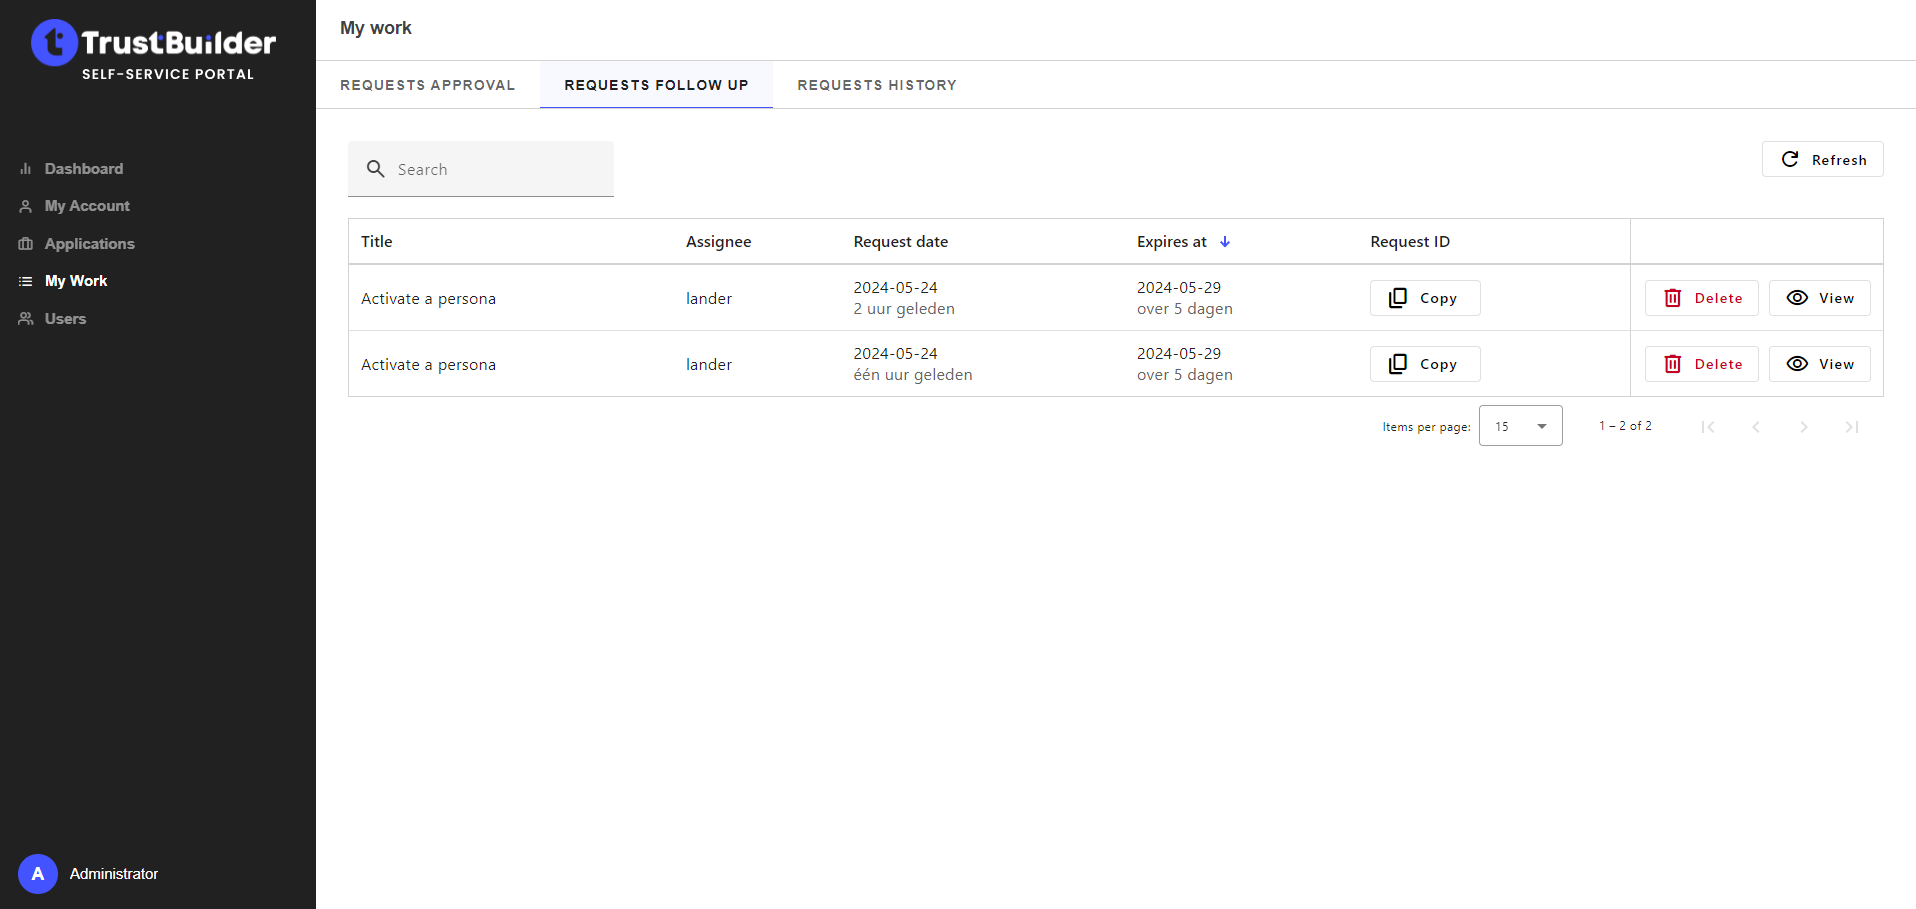Screen dimensions: 1916x909
Task: View the first request with the eye button
Action: point(1819,298)
